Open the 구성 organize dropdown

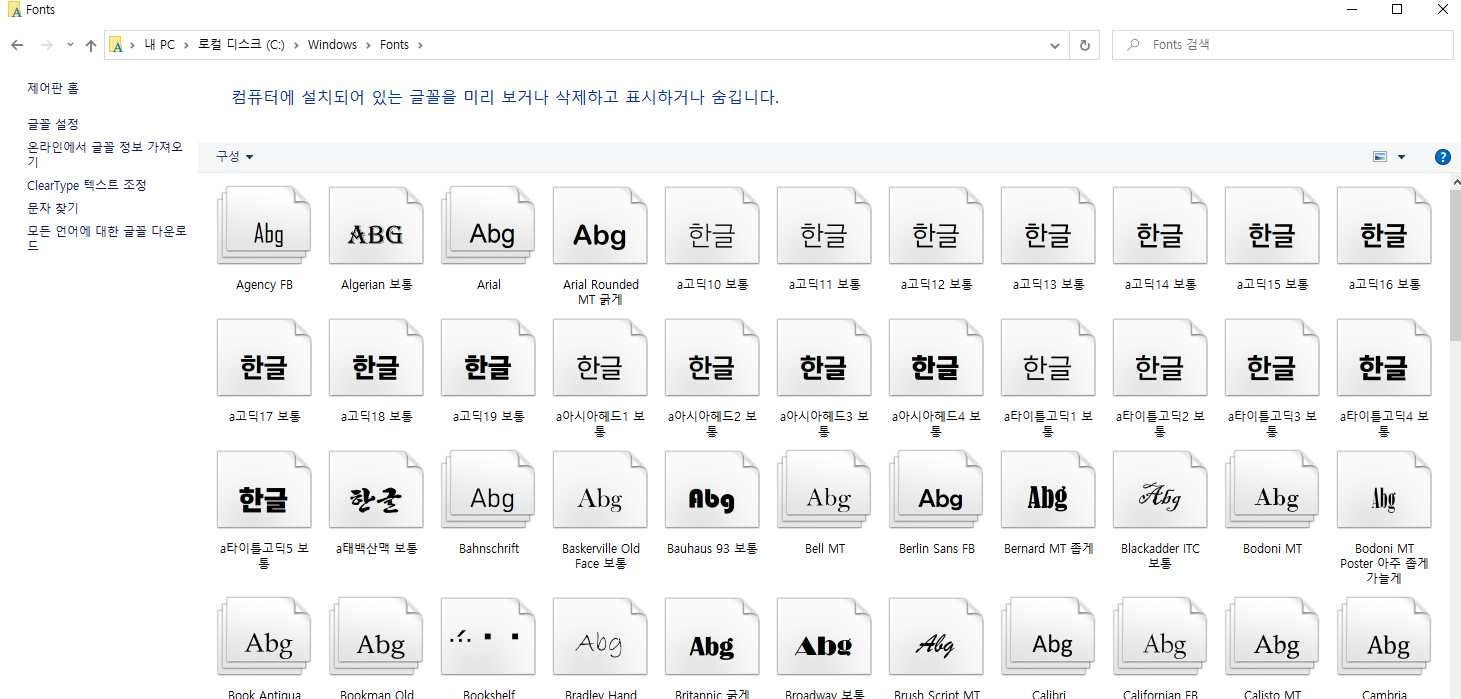click(235, 157)
